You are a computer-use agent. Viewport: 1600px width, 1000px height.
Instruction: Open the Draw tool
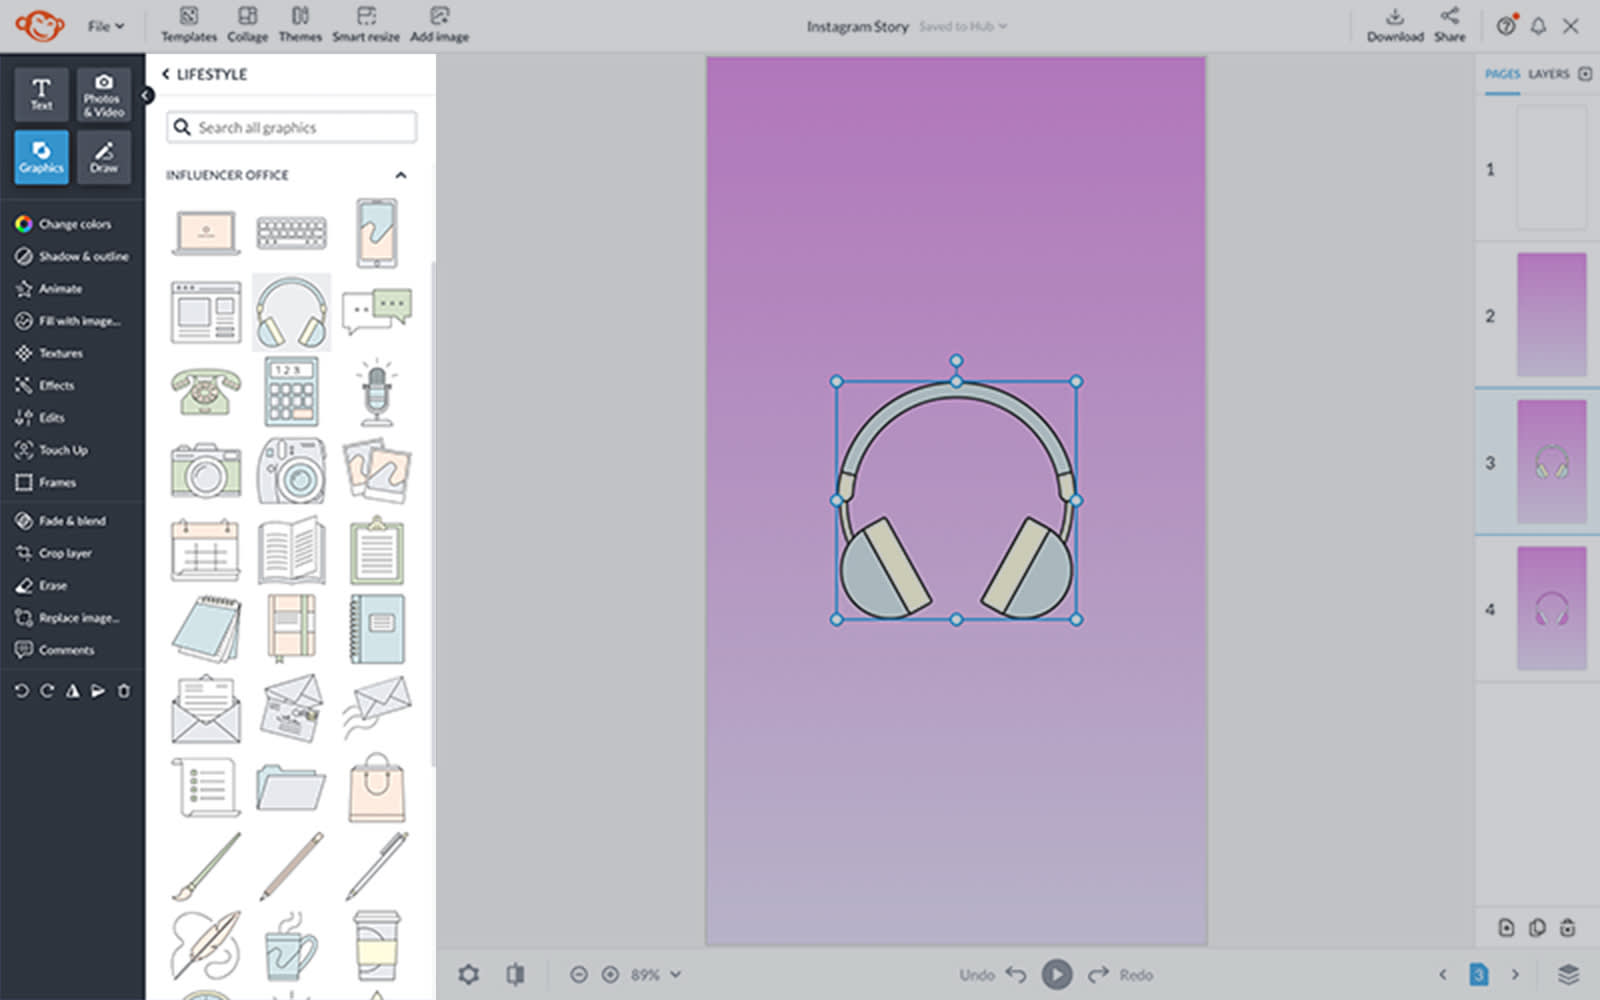point(103,156)
